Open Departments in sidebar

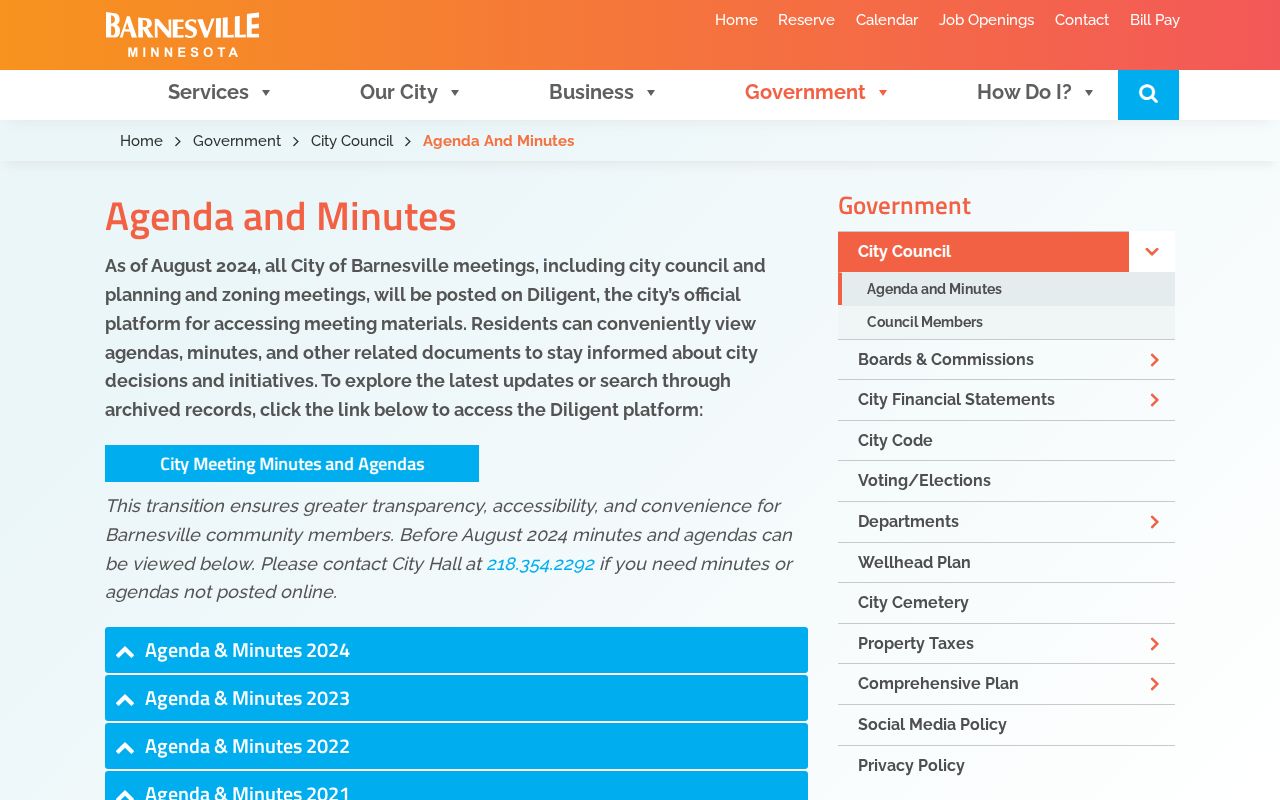(908, 522)
